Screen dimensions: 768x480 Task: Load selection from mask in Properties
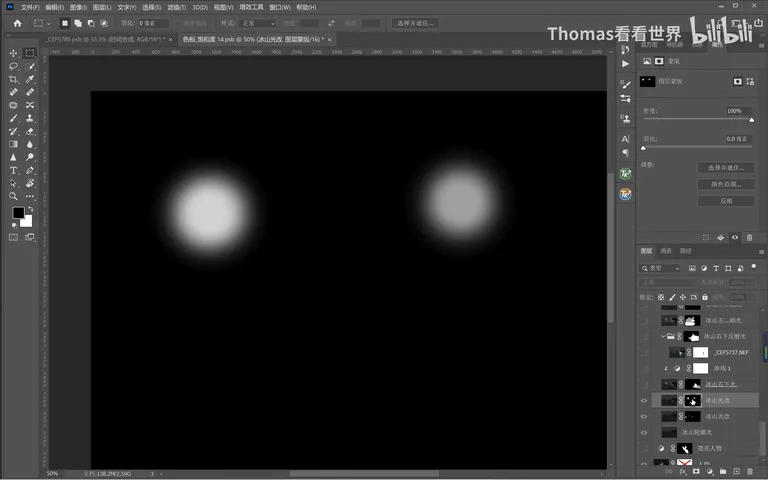706,238
